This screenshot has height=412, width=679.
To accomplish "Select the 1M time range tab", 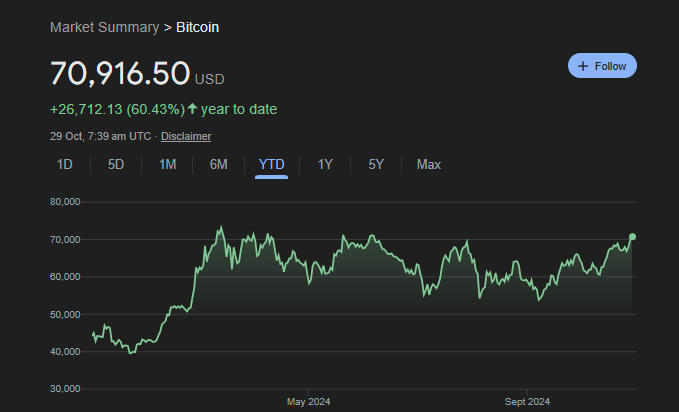I will click(x=167, y=165).
